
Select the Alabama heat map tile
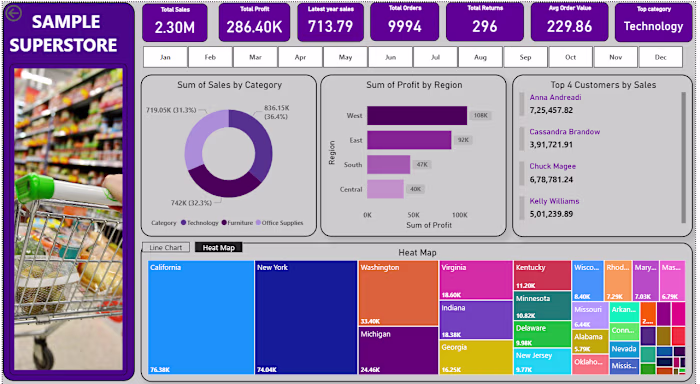[x=590, y=342]
